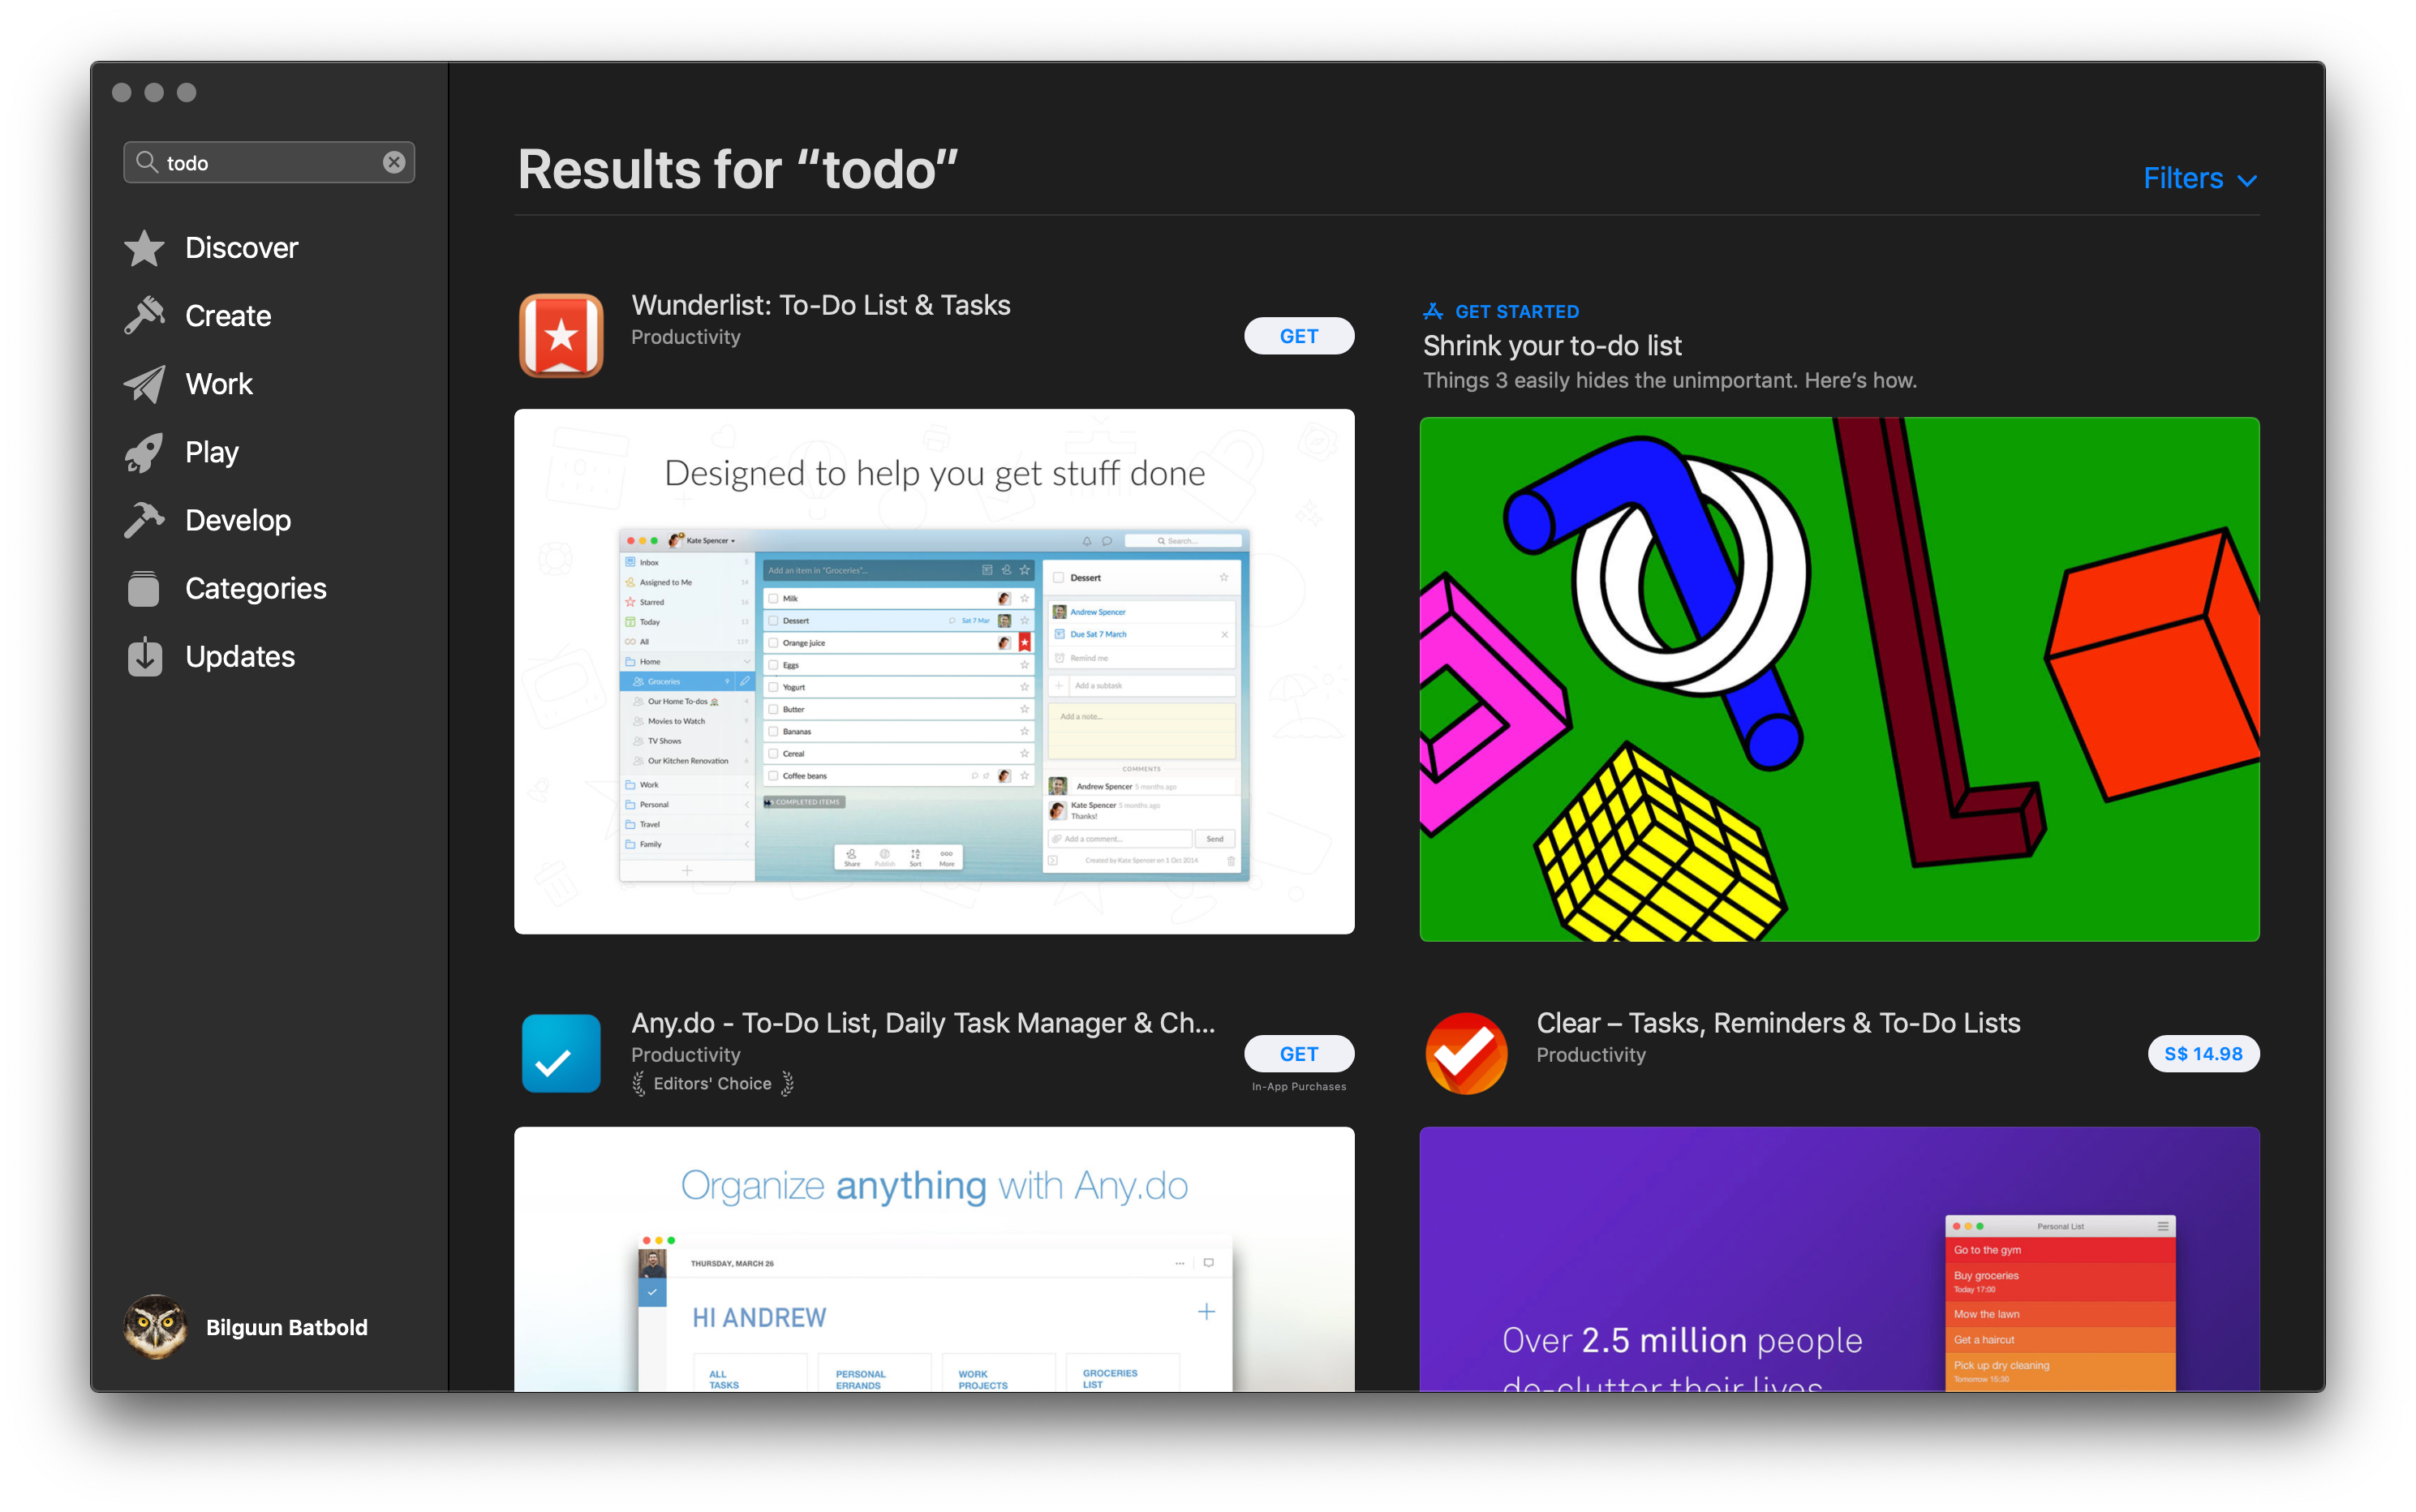
Task: Open Wunderlist: To-Do List & Tasks title
Action: pos(820,305)
